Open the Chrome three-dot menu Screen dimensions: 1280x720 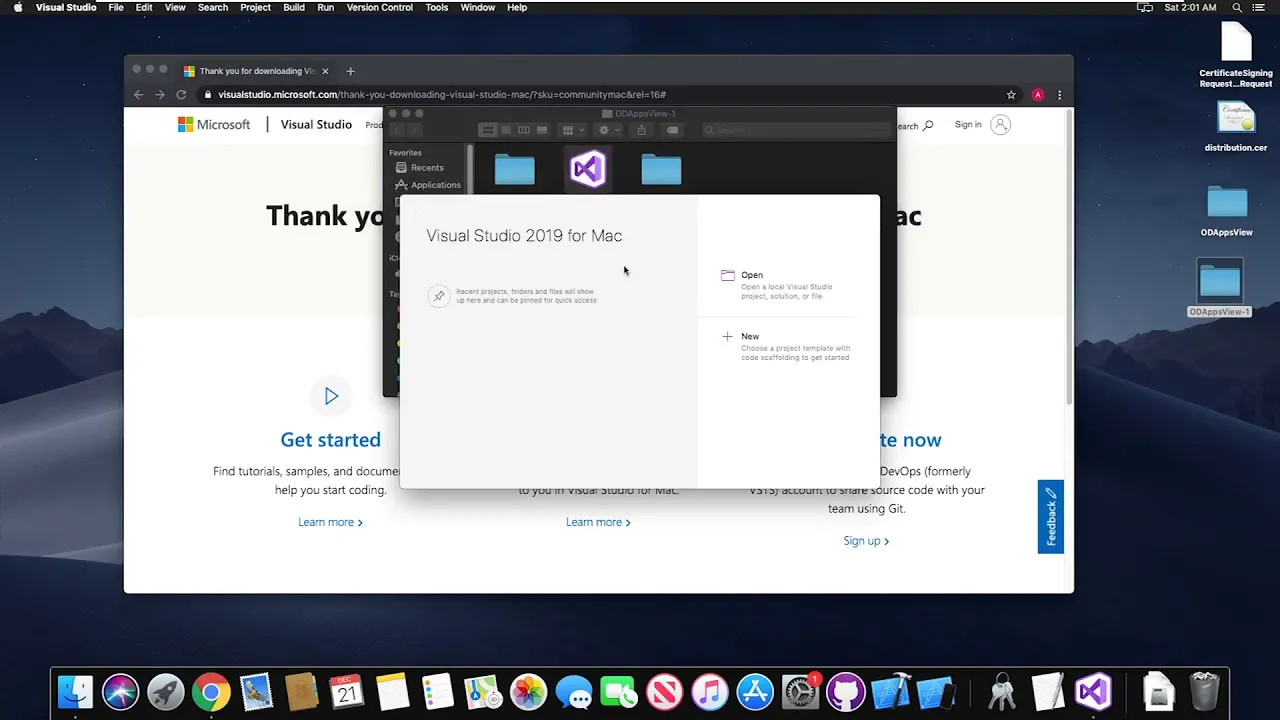(1059, 95)
